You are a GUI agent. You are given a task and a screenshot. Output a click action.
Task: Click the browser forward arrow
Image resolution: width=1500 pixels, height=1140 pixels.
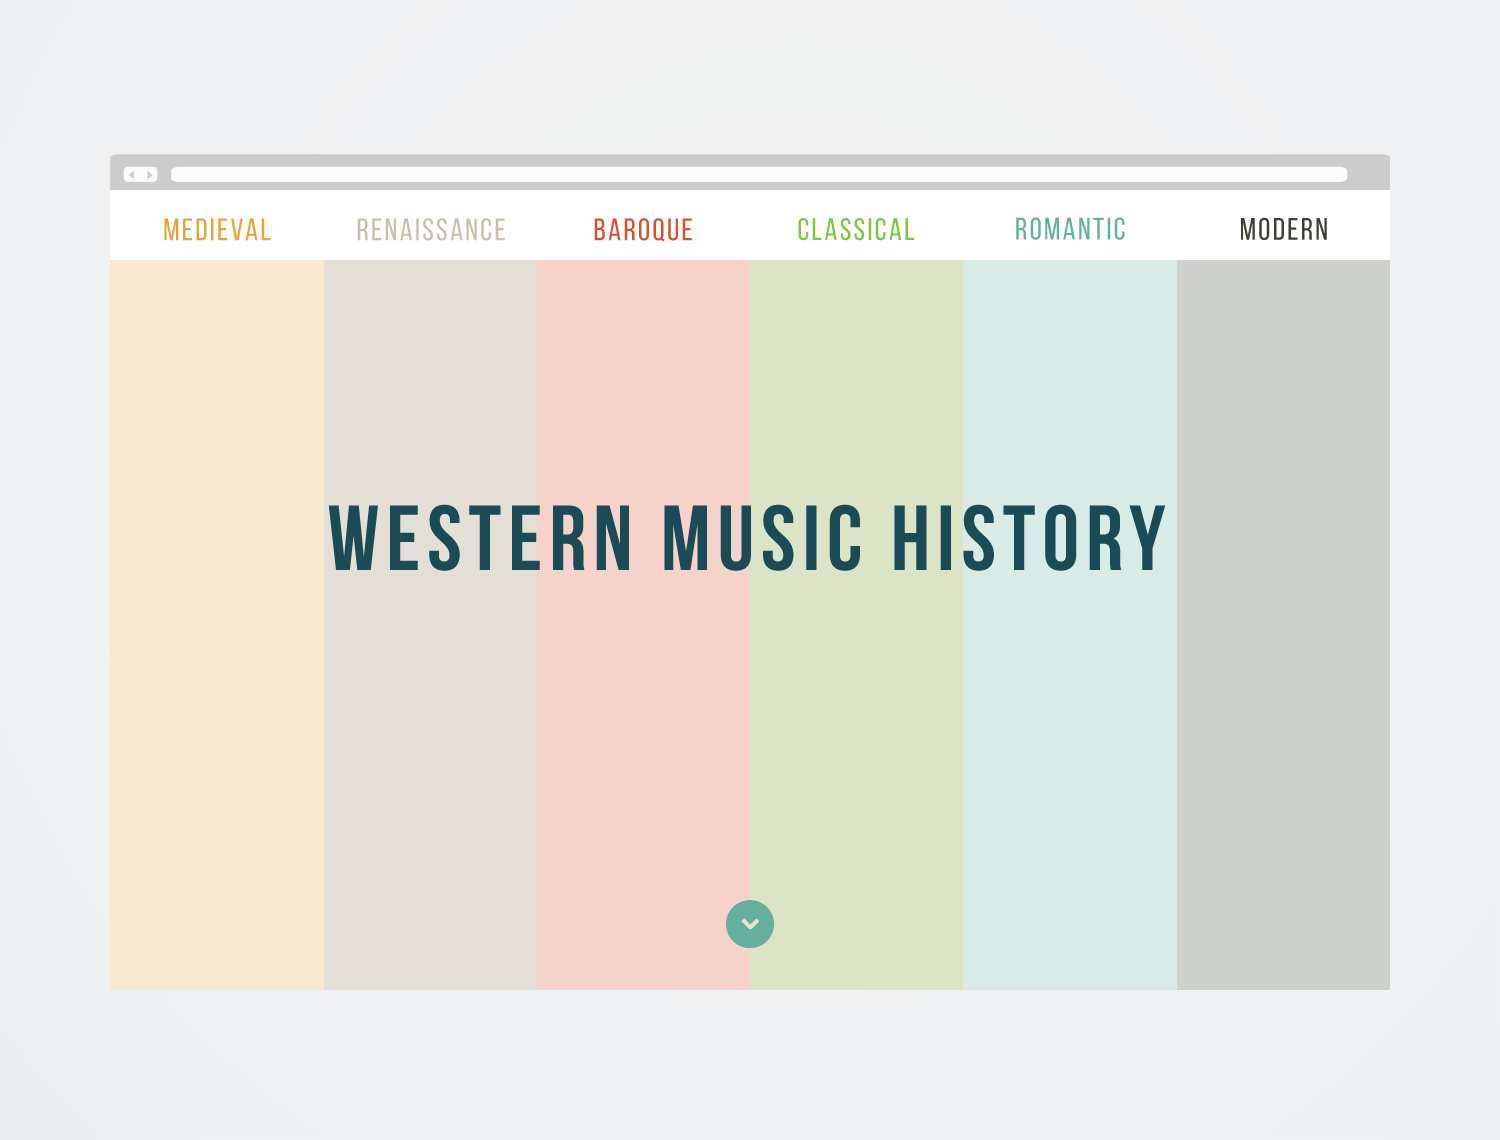(x=149, y=175)
